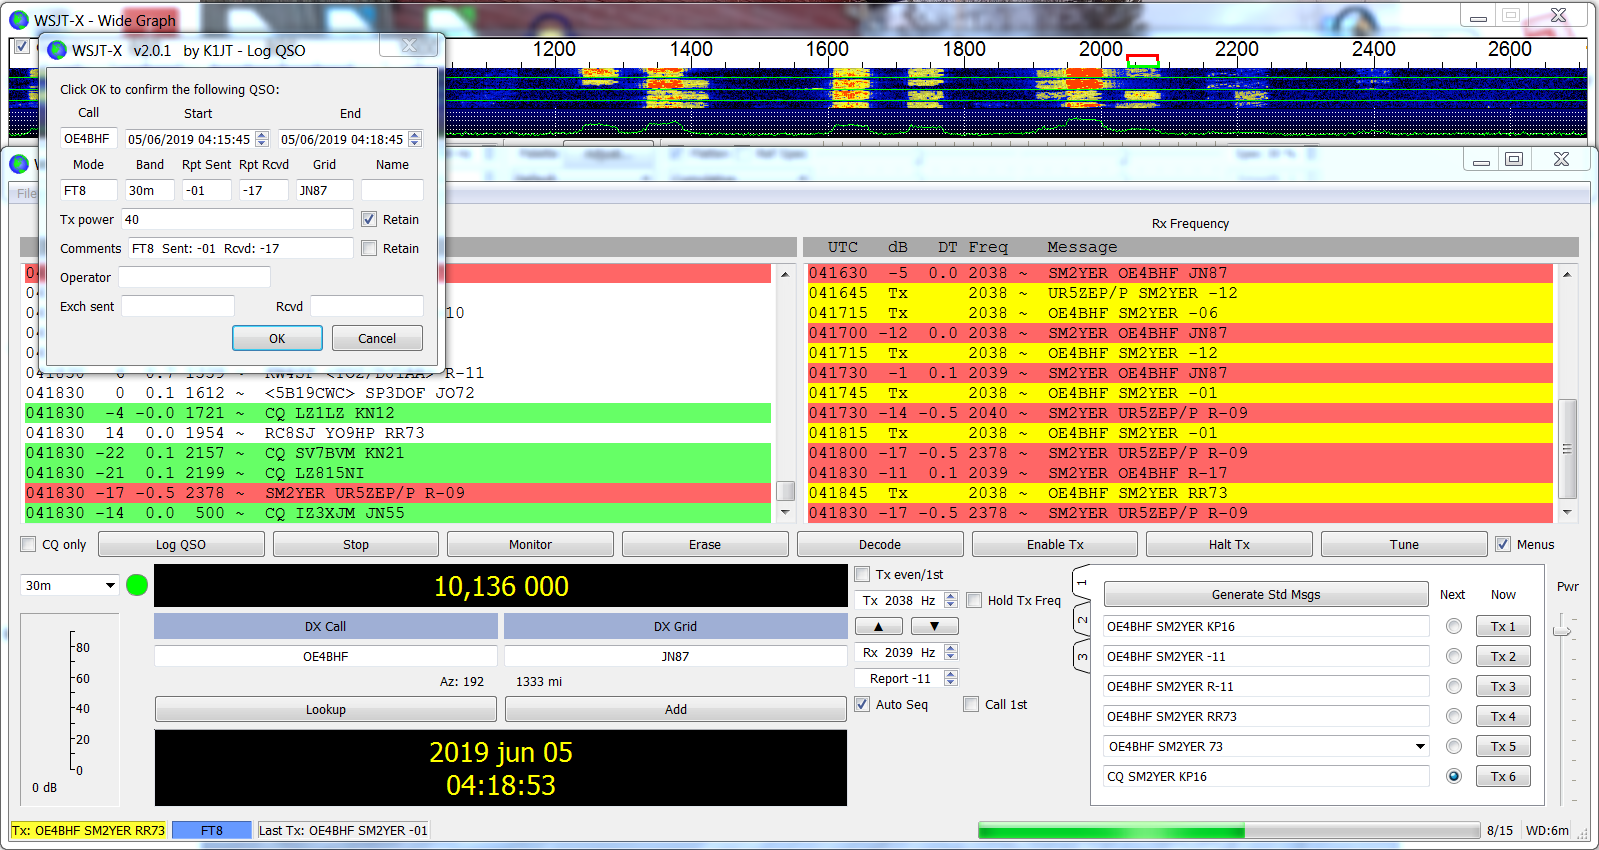Click the Stop button
This screenshot has height=850, width=1599.
point(356,544)
